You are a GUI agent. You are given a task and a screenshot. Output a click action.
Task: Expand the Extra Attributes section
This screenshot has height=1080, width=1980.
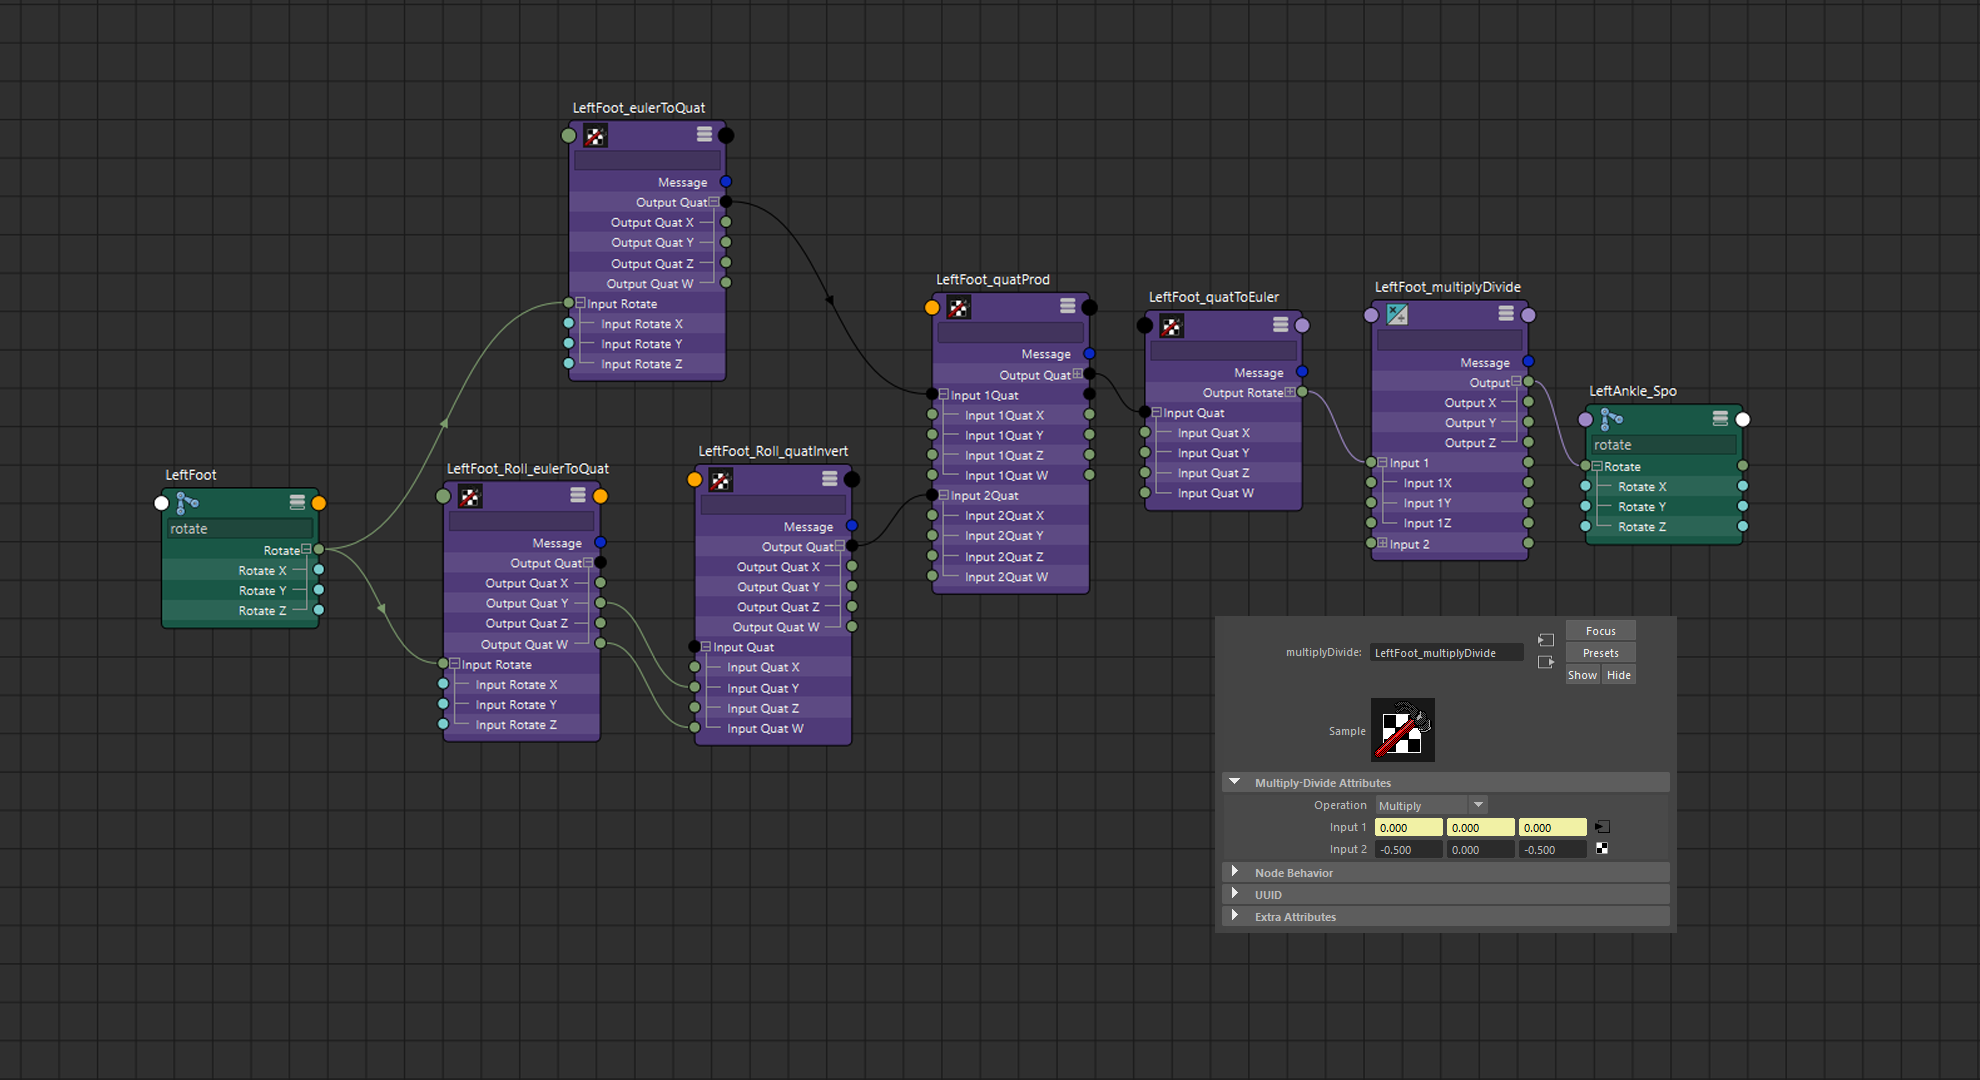coord(1235,916)
